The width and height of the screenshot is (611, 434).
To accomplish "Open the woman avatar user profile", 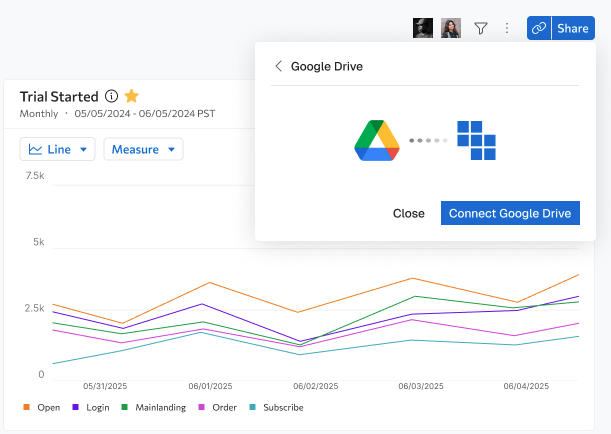I will pyautogui.click(x=451, y=28).
